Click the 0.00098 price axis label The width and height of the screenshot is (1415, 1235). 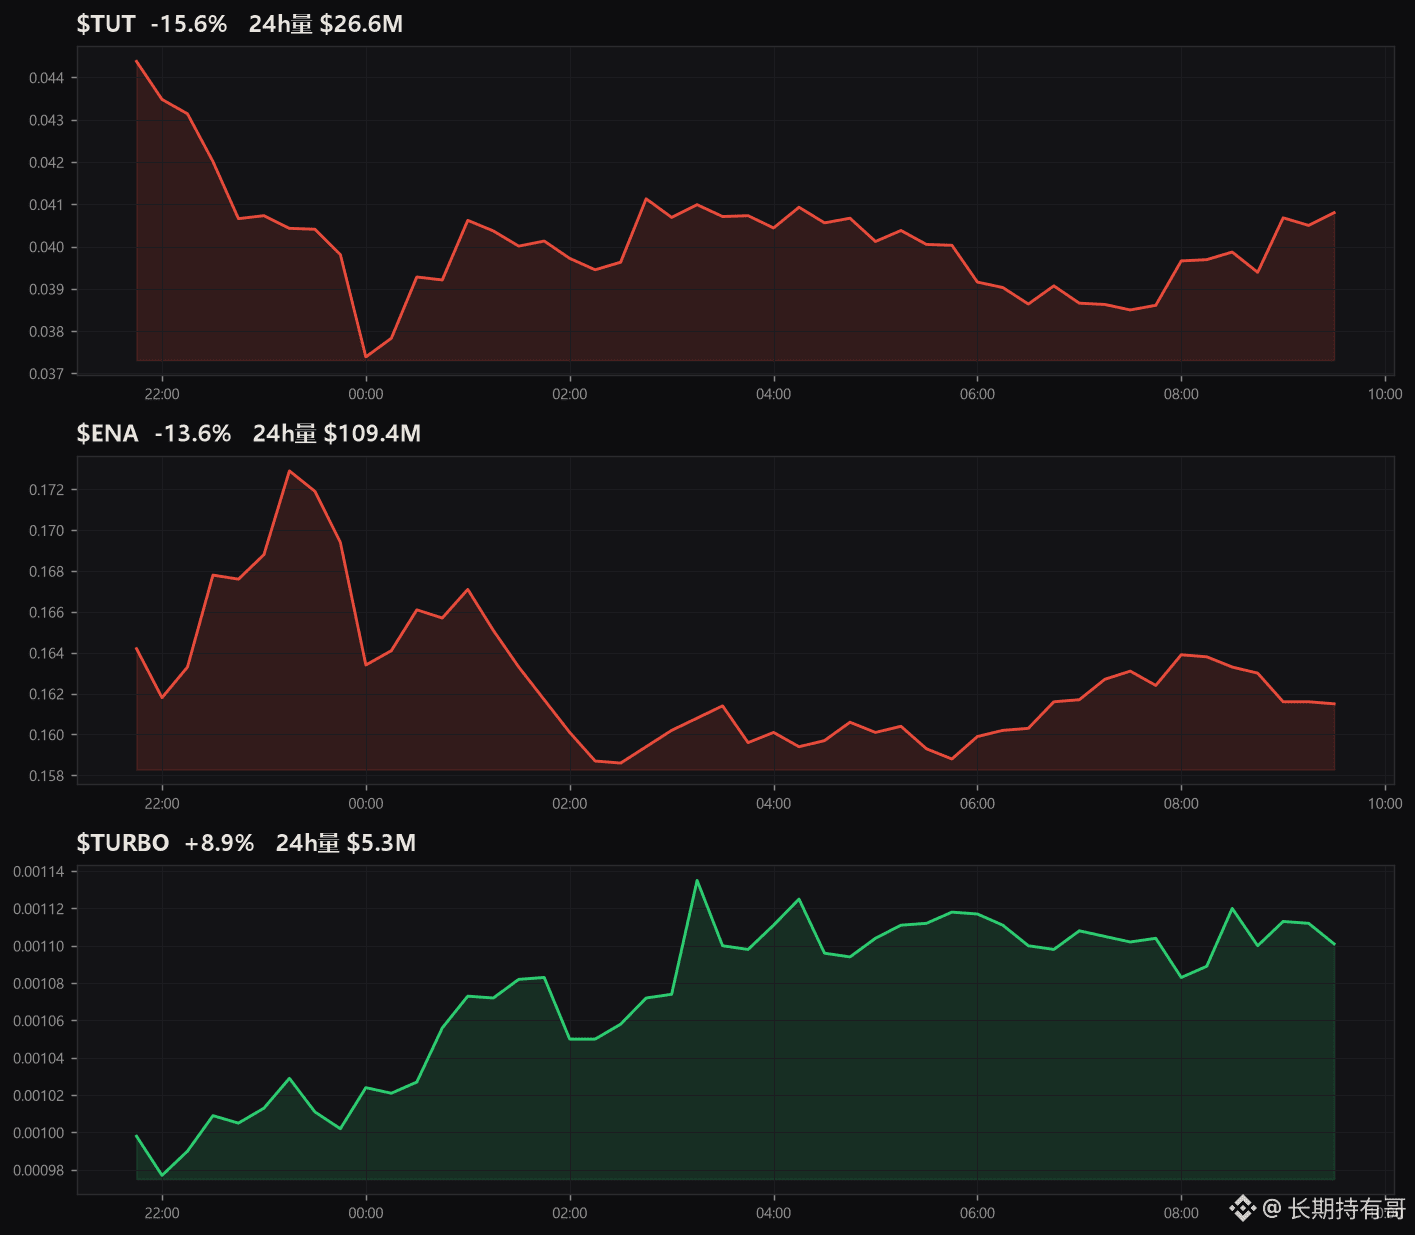coord(39,1171)
